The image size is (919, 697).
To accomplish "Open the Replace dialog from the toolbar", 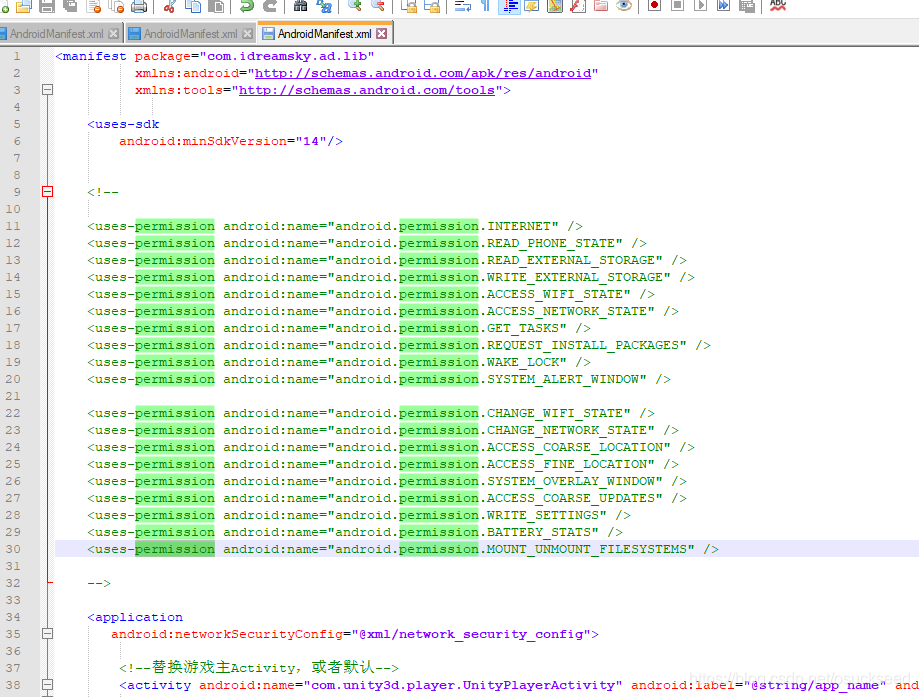I will tap(324, 6).
